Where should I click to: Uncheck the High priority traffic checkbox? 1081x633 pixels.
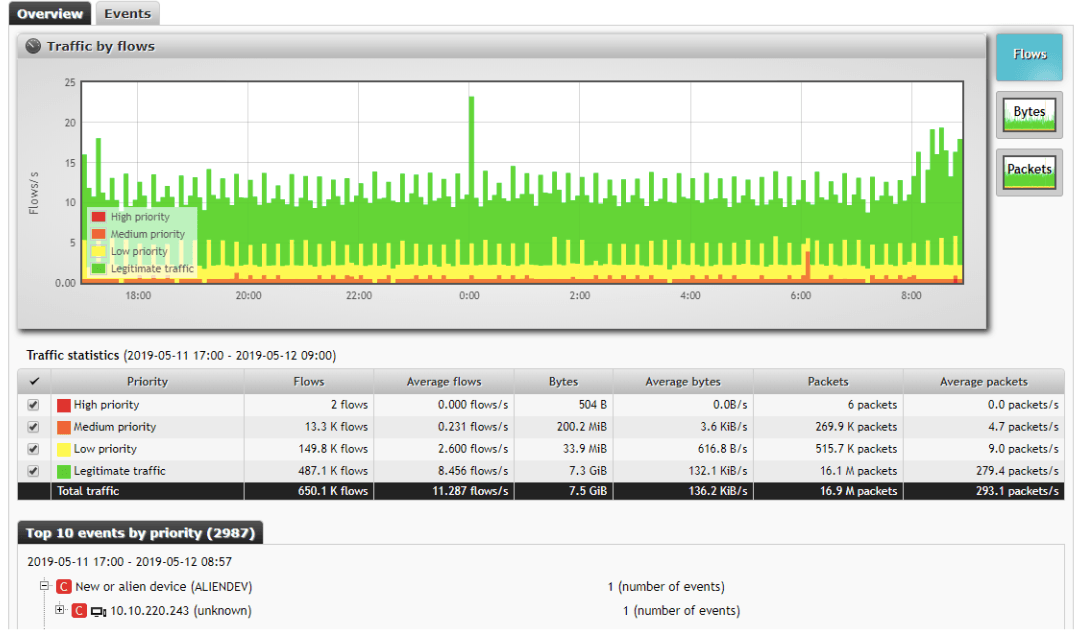[34, 405]
